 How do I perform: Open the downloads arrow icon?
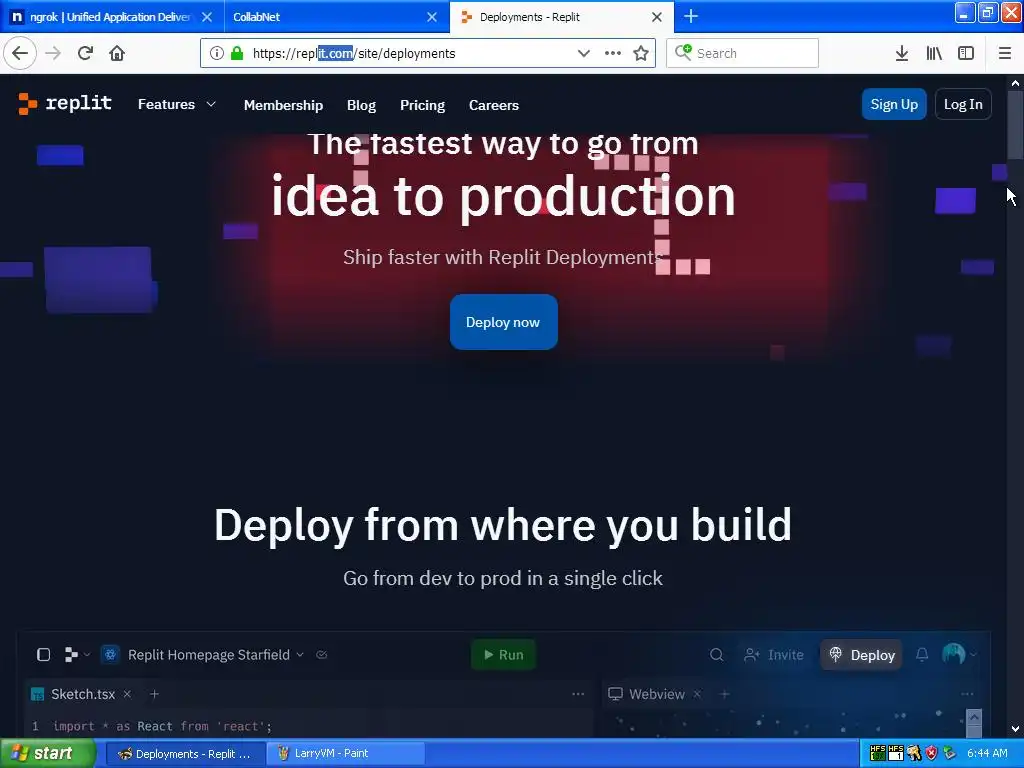pos(902,53)
